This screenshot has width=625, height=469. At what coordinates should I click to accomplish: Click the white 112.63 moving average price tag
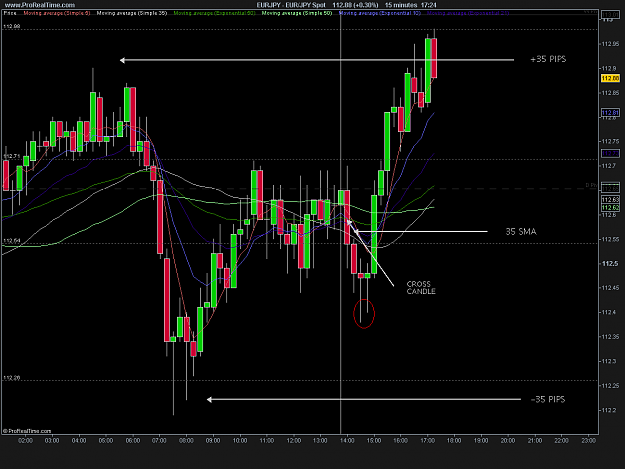click(x=610, y=200)
